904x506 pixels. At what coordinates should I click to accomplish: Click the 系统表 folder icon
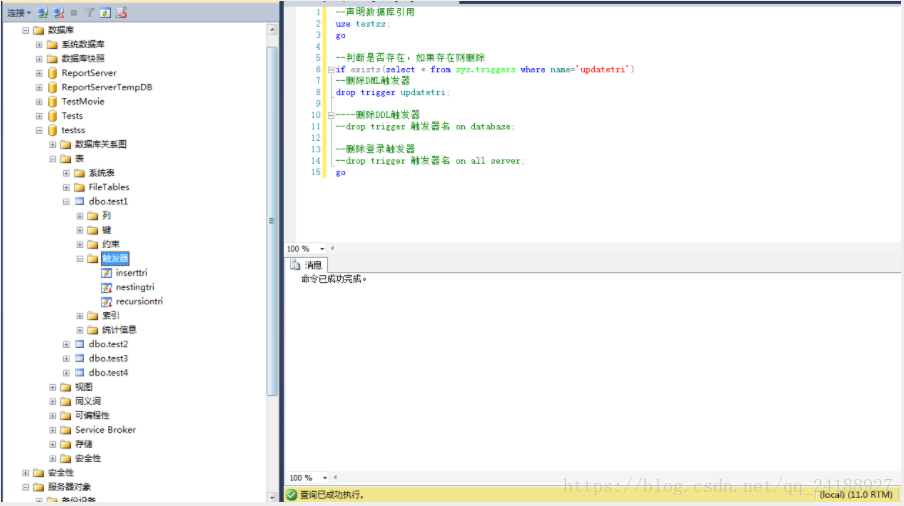80,173
